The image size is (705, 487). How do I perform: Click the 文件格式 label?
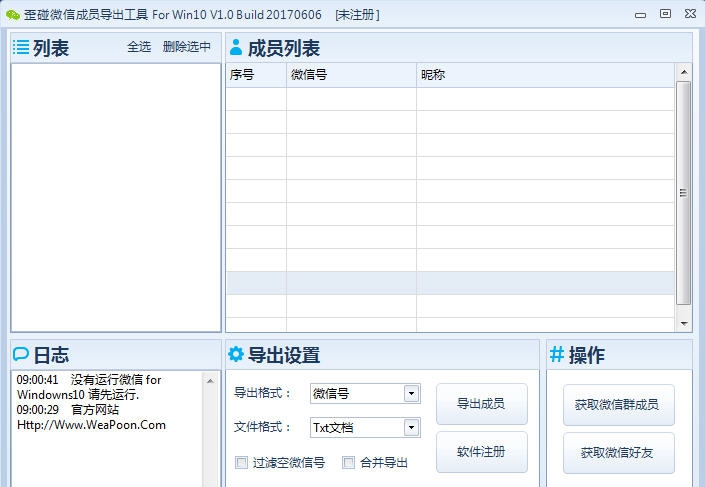263,427
